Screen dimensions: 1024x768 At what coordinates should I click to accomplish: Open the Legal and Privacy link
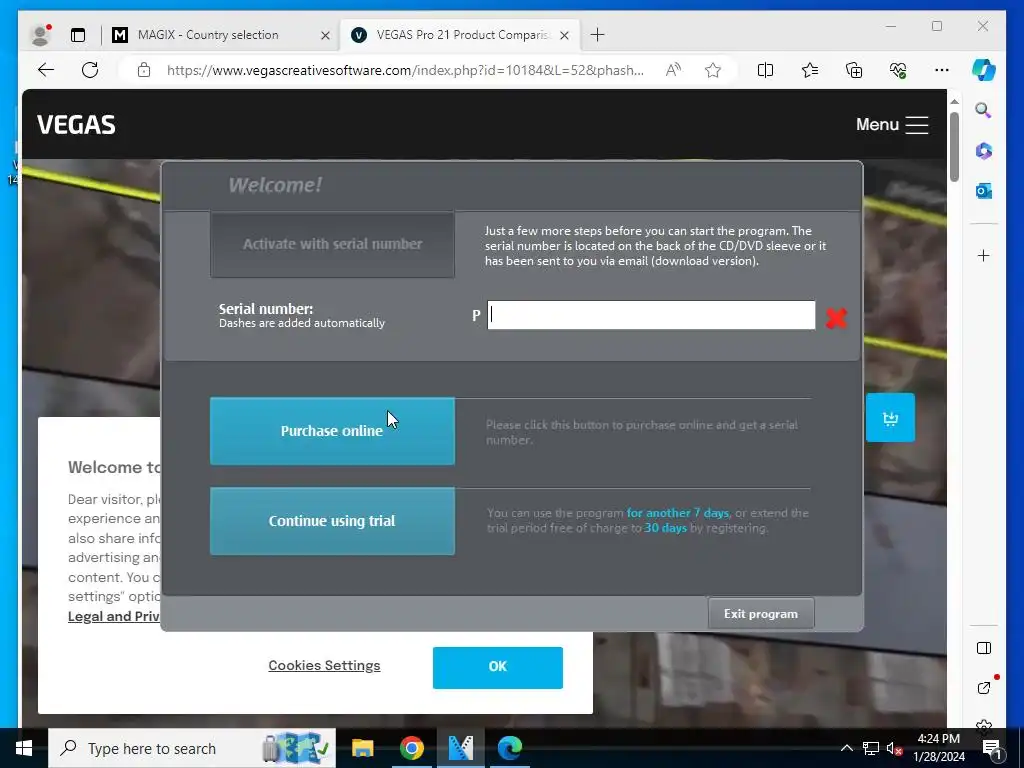pos(114,616)
